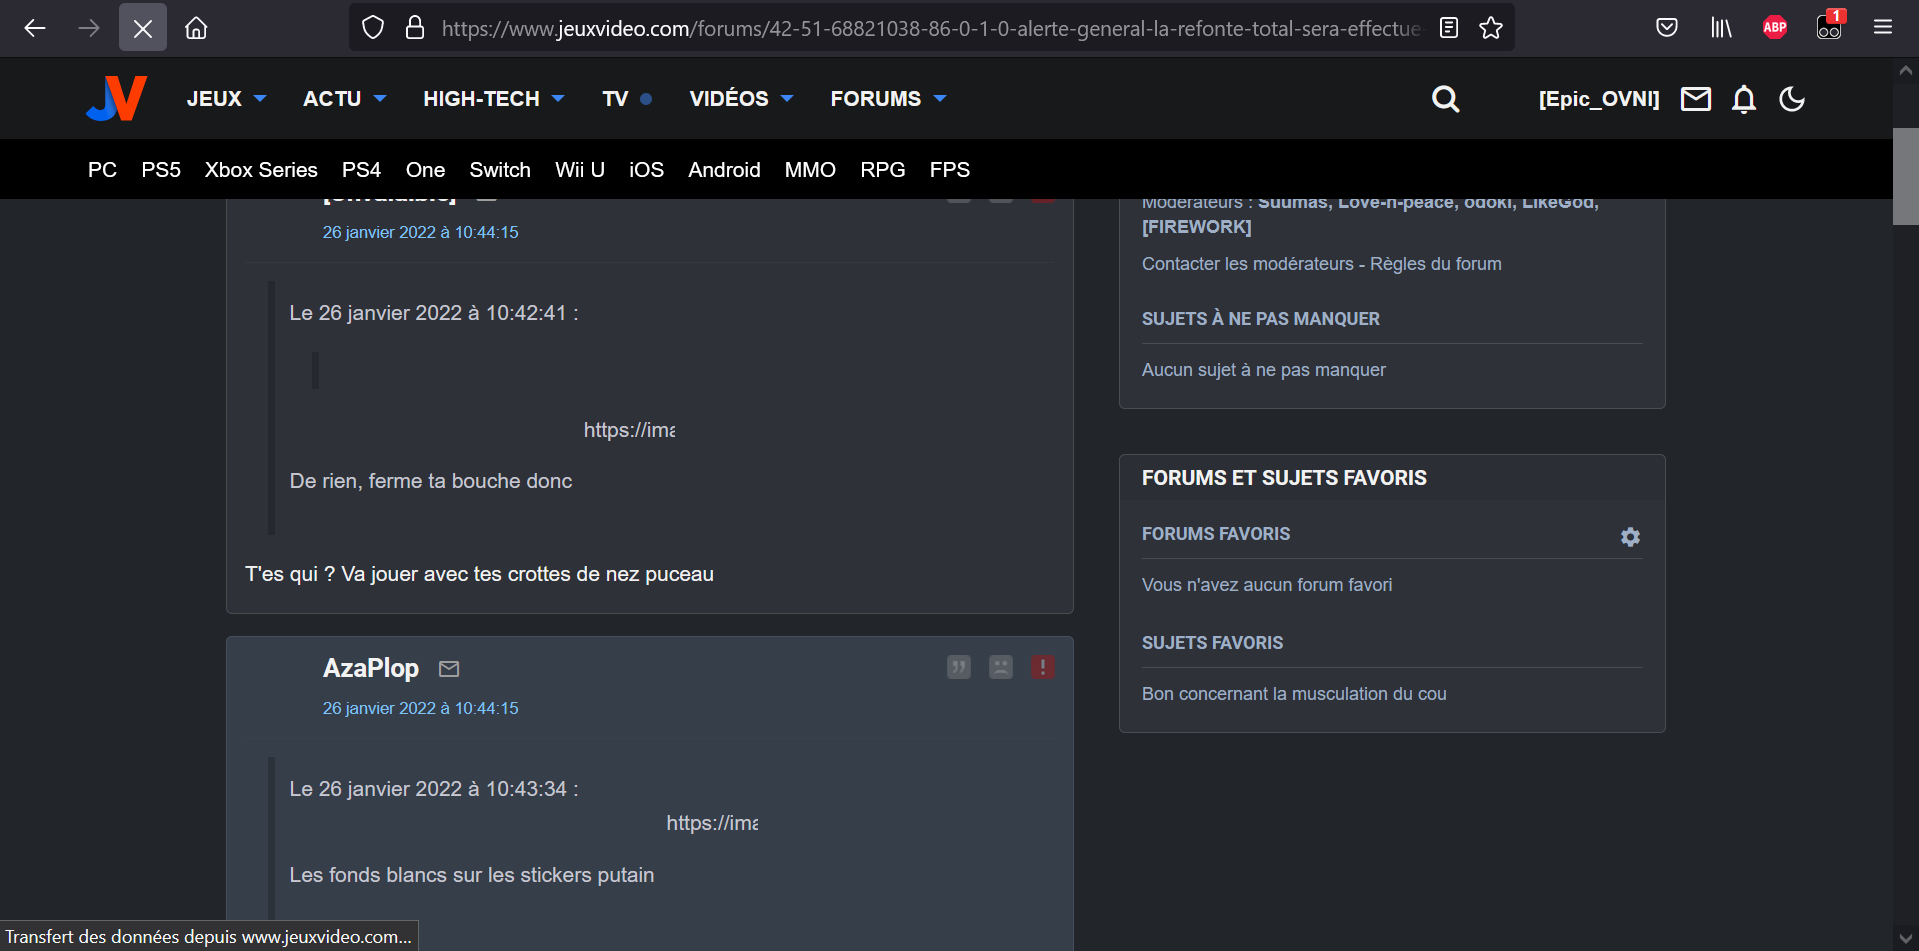Select the PS4 platform
This screenshot has width=1919, height=951.
coord(361,170)
